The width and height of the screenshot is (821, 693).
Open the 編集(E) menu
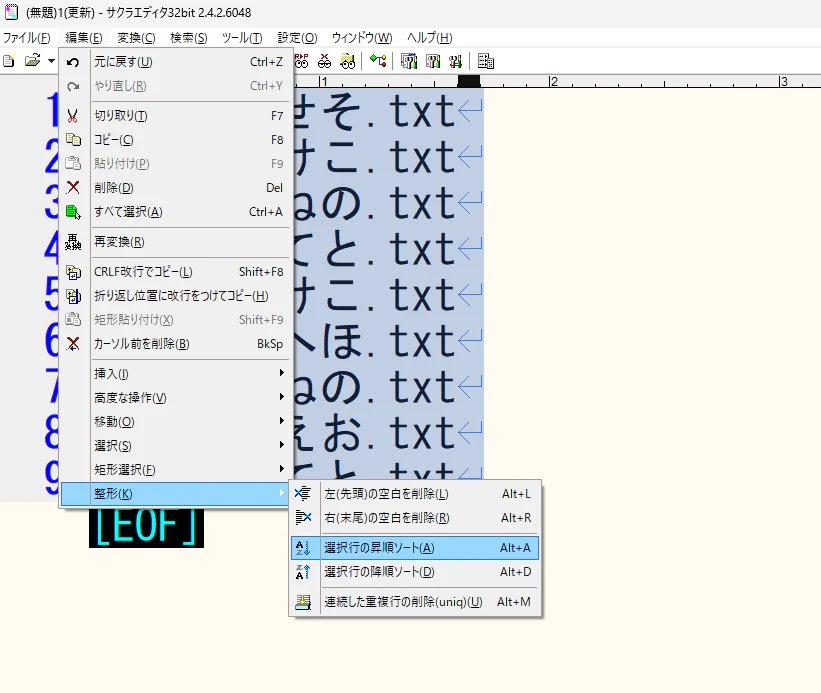83,38
